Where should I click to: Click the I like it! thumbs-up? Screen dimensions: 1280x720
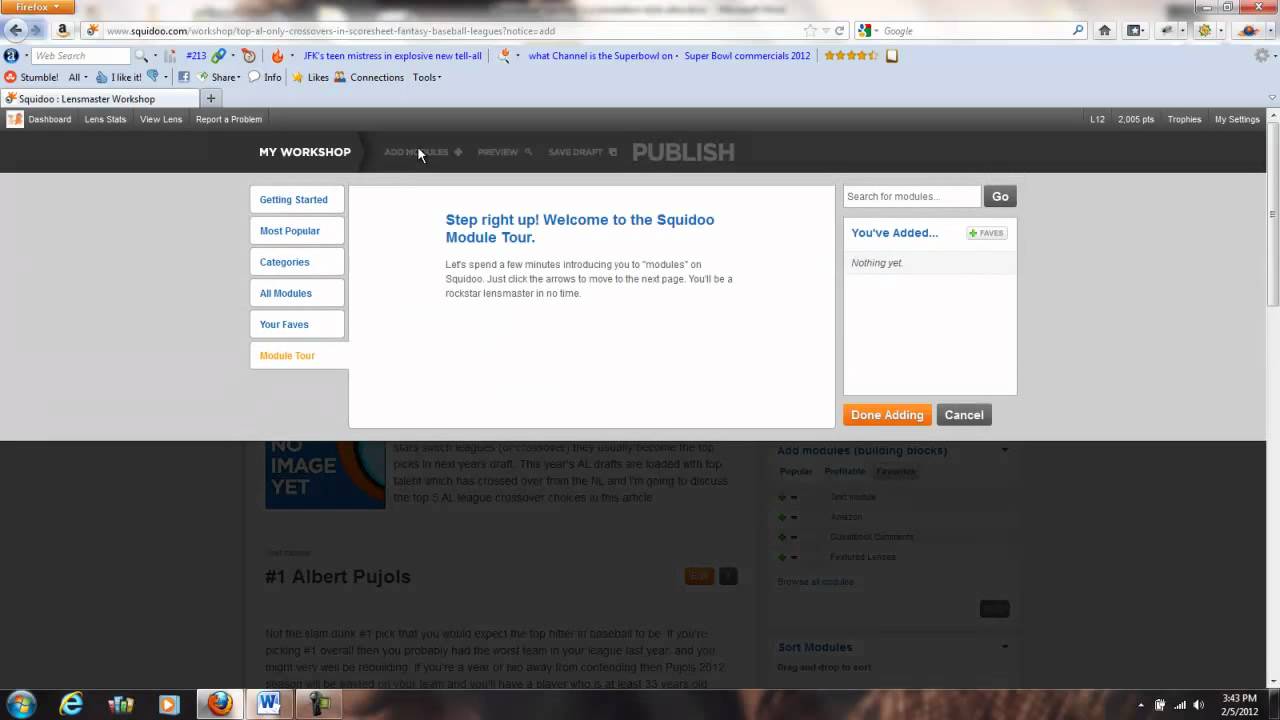pyautogui.click(x=118, y=77)
